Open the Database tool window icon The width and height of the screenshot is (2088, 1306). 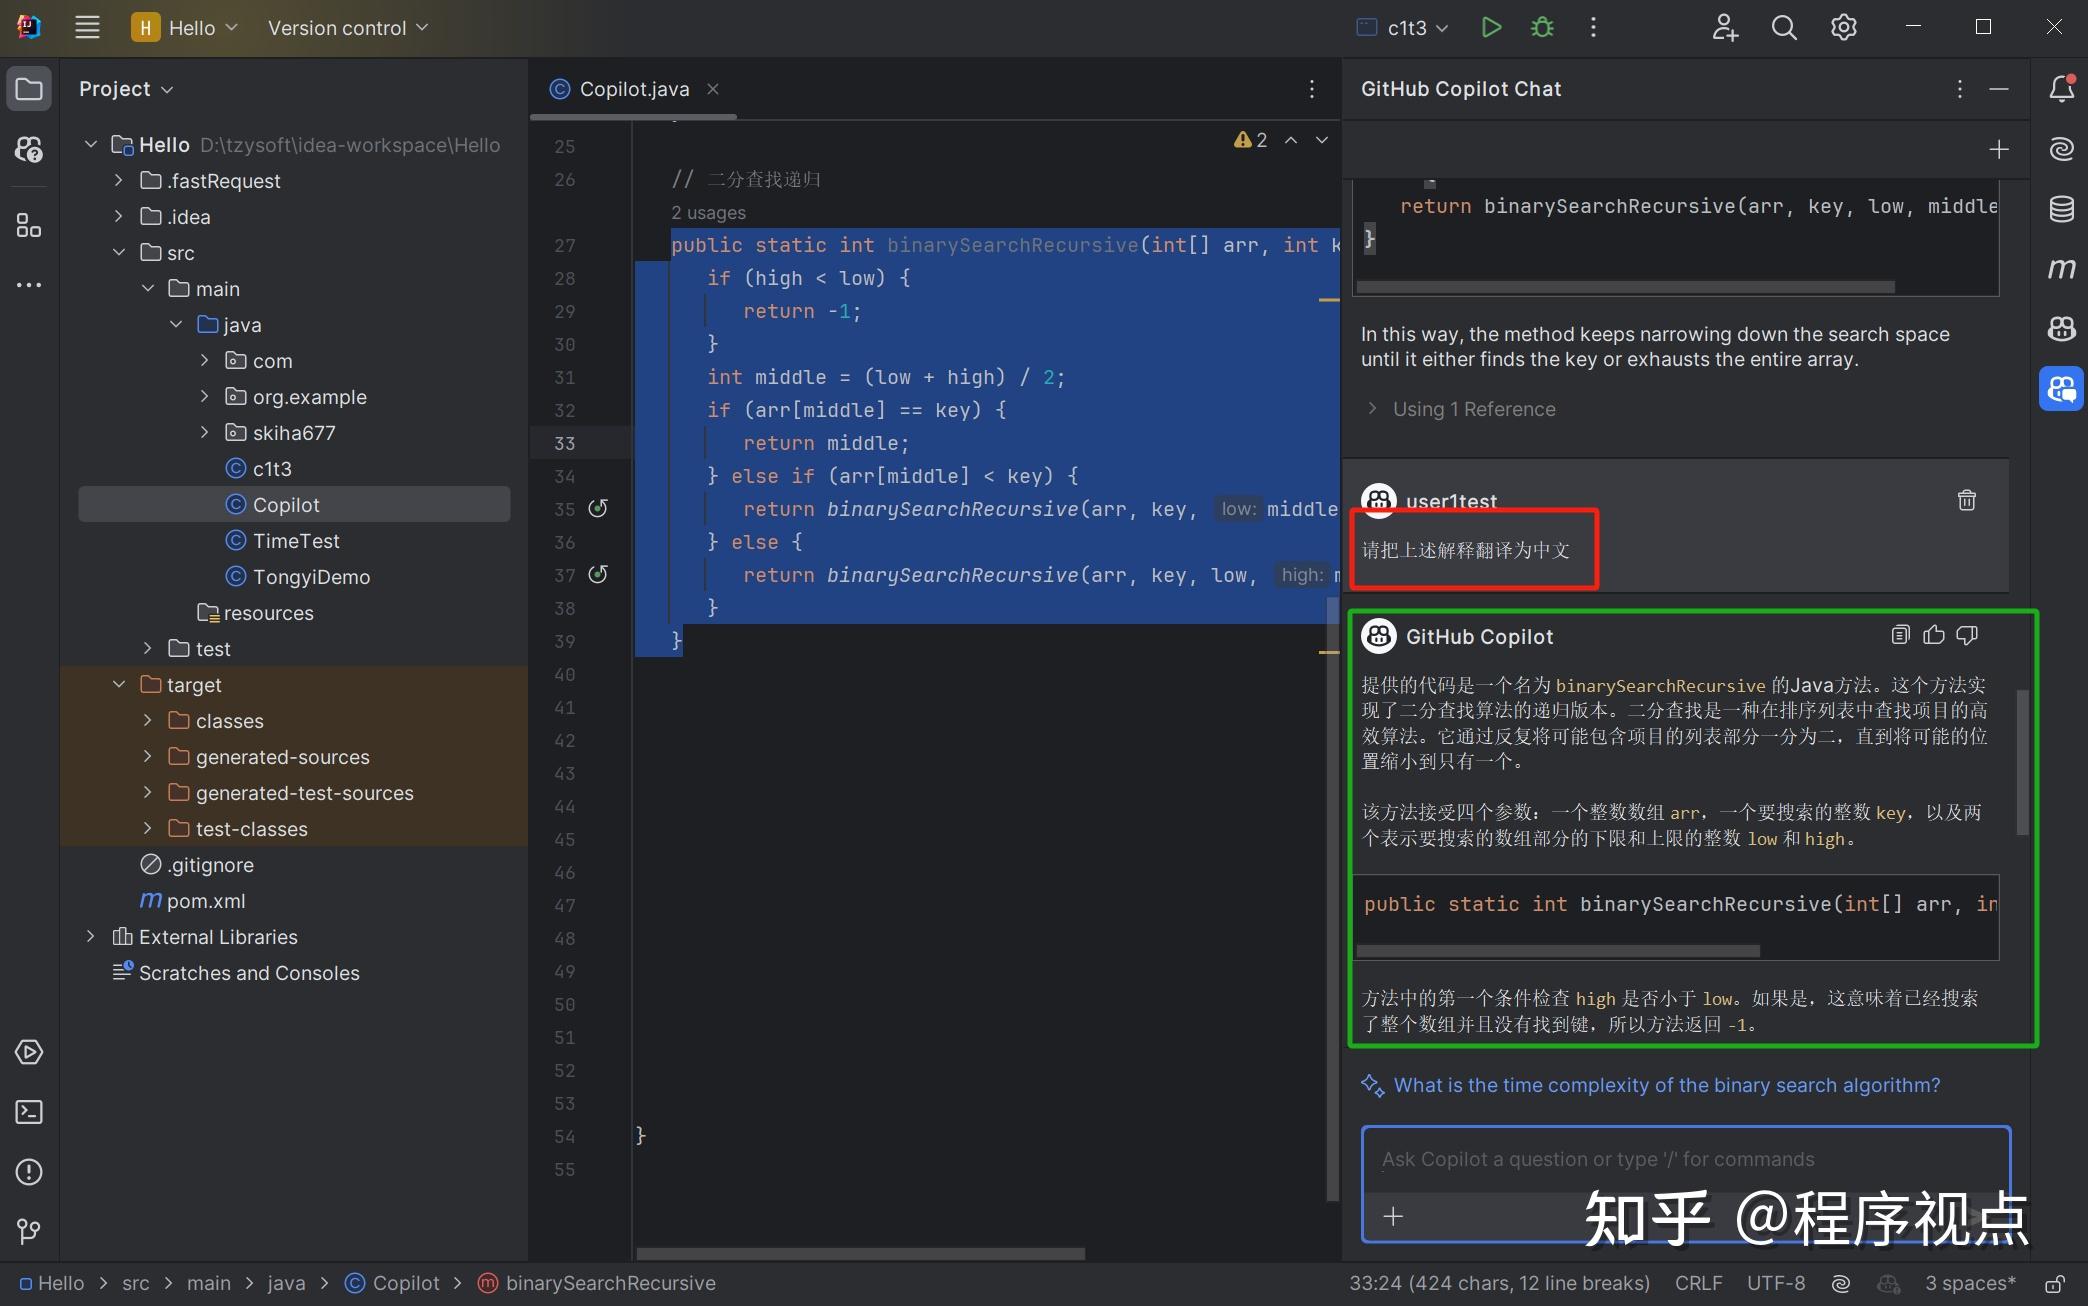(x=2061, y=209)
